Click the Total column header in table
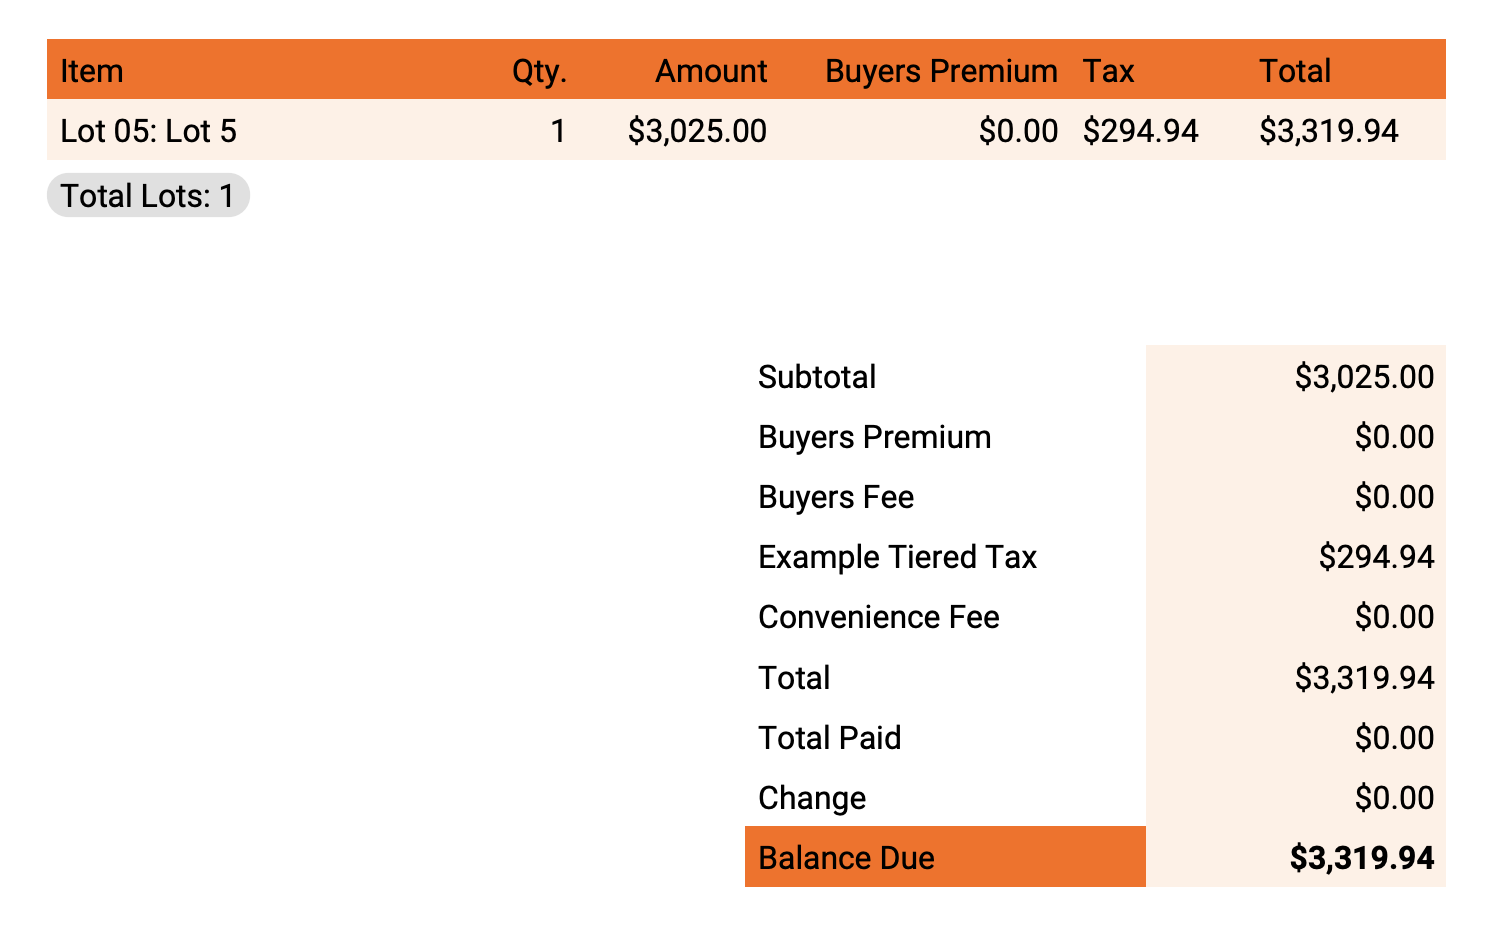The image size is (1502, 926). 1294,71
